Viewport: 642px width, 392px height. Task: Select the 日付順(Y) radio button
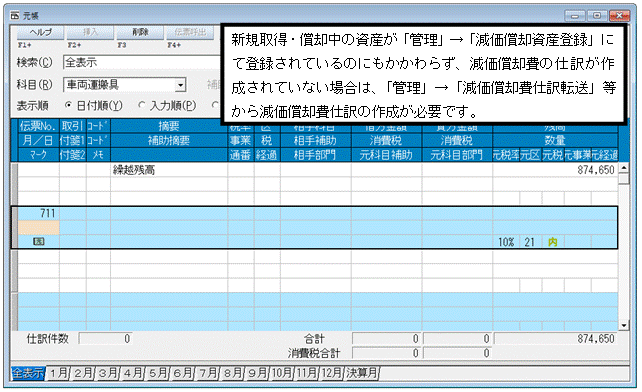(68, 105)
